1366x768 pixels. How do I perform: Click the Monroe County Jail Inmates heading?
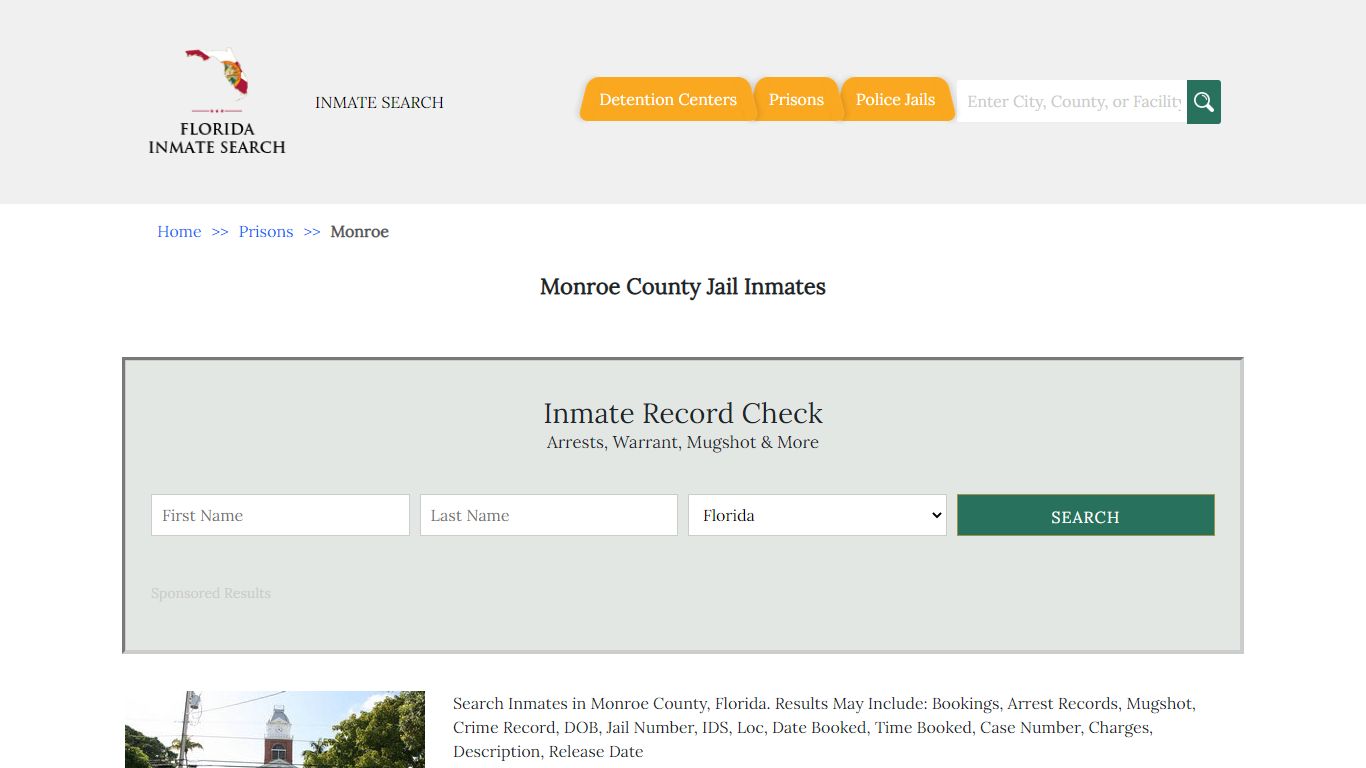(x=683, y=287)
